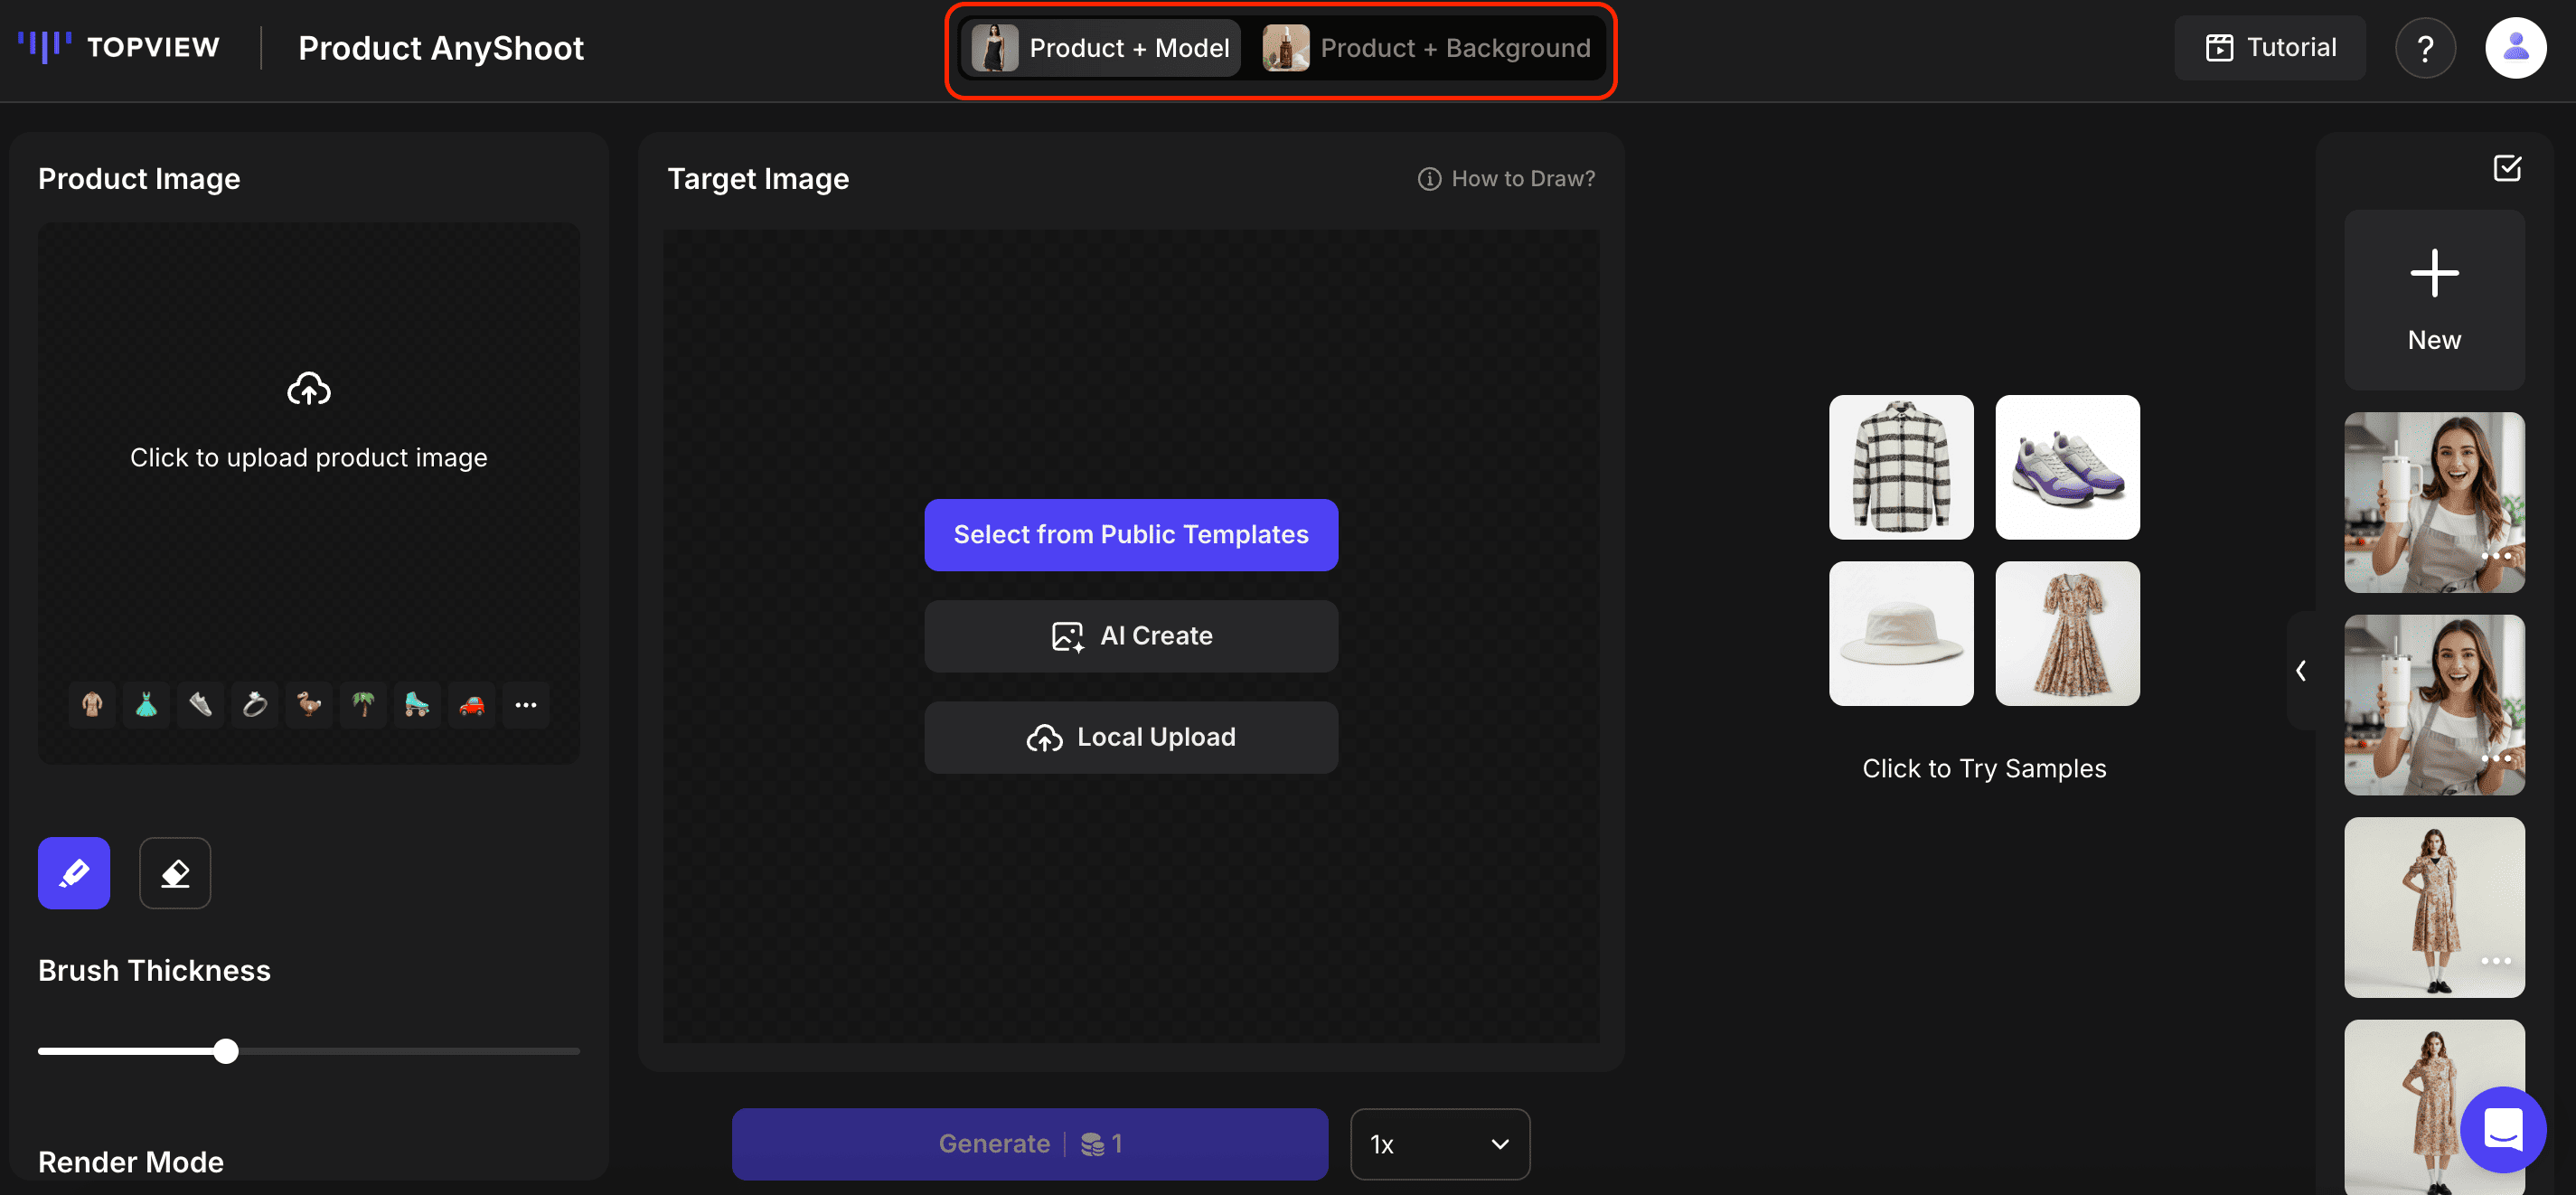
Task: Open the user profile avatar
Action: 2516,47
